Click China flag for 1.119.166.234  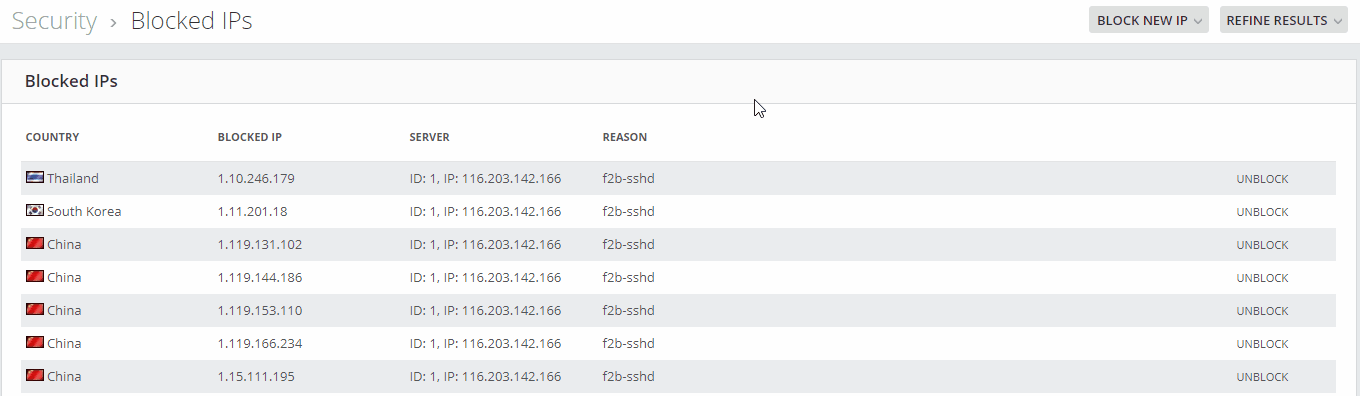(x=35, y=343)
